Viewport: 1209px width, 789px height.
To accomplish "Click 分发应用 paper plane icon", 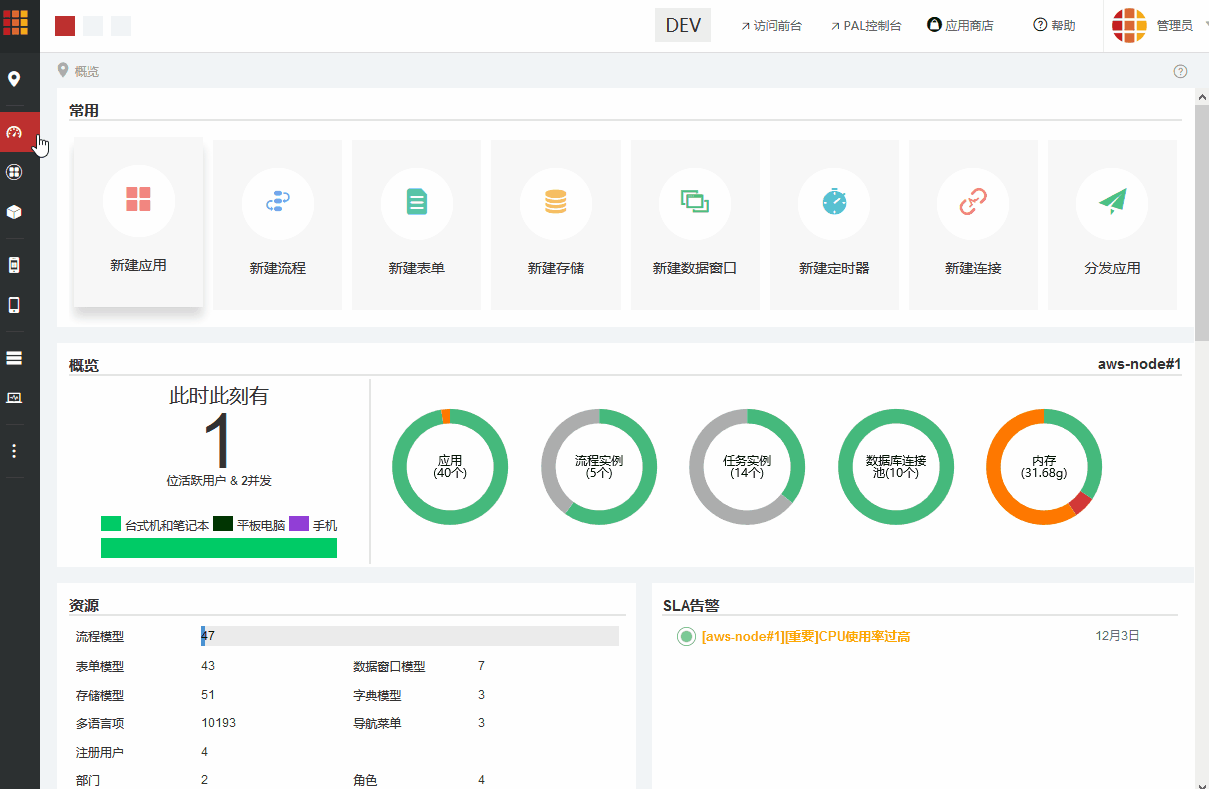I will [1111, 201].
